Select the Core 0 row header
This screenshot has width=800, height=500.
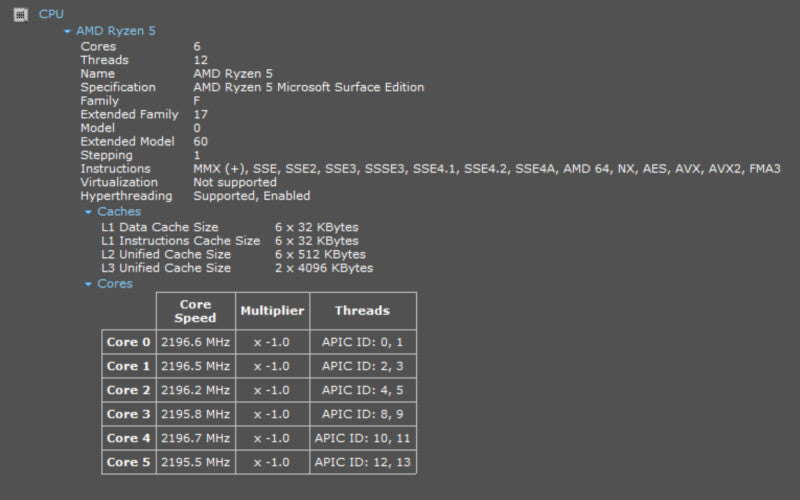pos(129,342)
